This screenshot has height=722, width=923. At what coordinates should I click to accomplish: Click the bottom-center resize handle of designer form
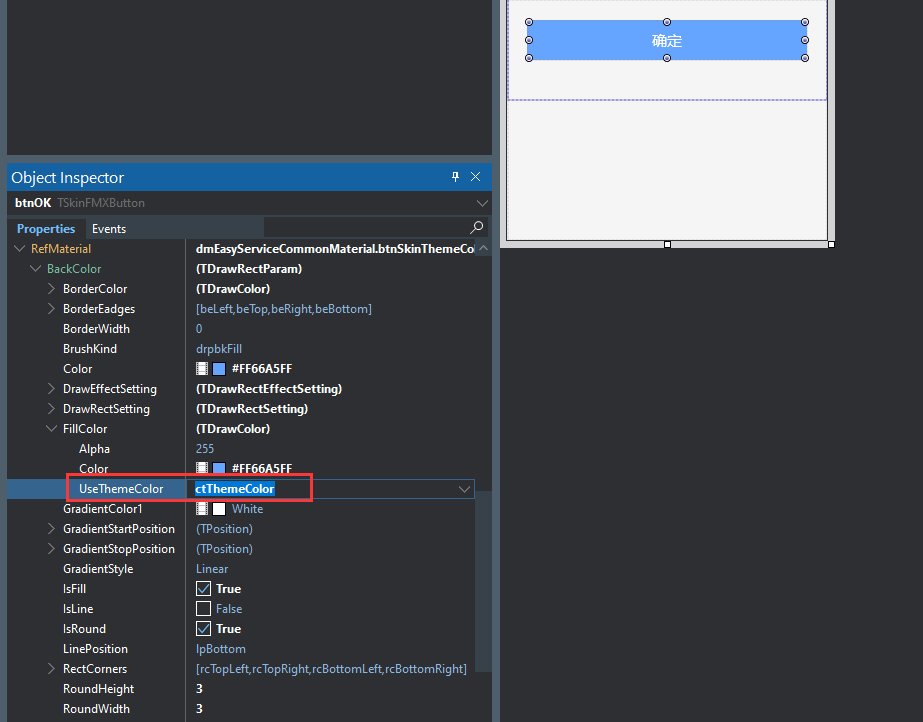click(667, 244)
